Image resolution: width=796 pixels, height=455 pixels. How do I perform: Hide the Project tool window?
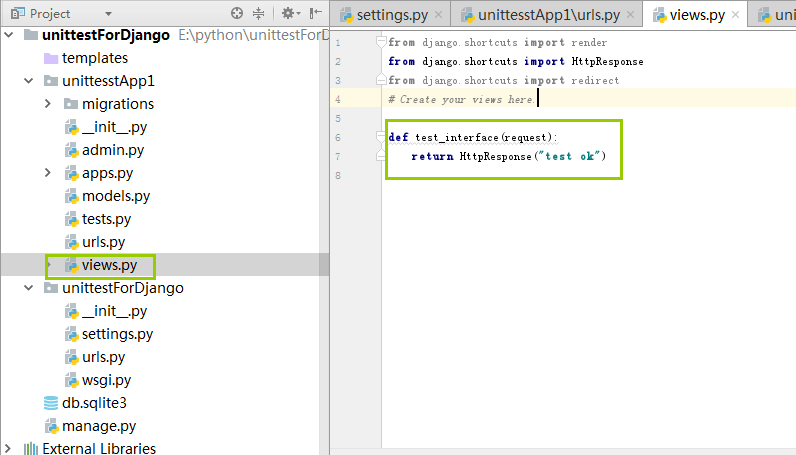tap(316, 13)
